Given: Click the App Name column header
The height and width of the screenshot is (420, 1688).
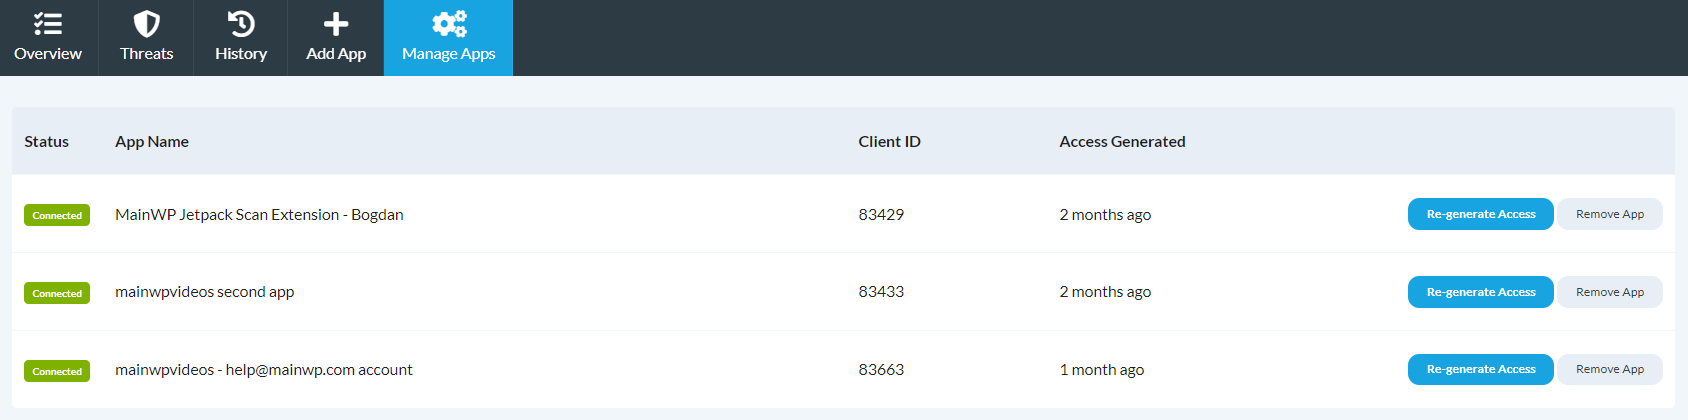Looking at the screenshot, I should [152, 142].
